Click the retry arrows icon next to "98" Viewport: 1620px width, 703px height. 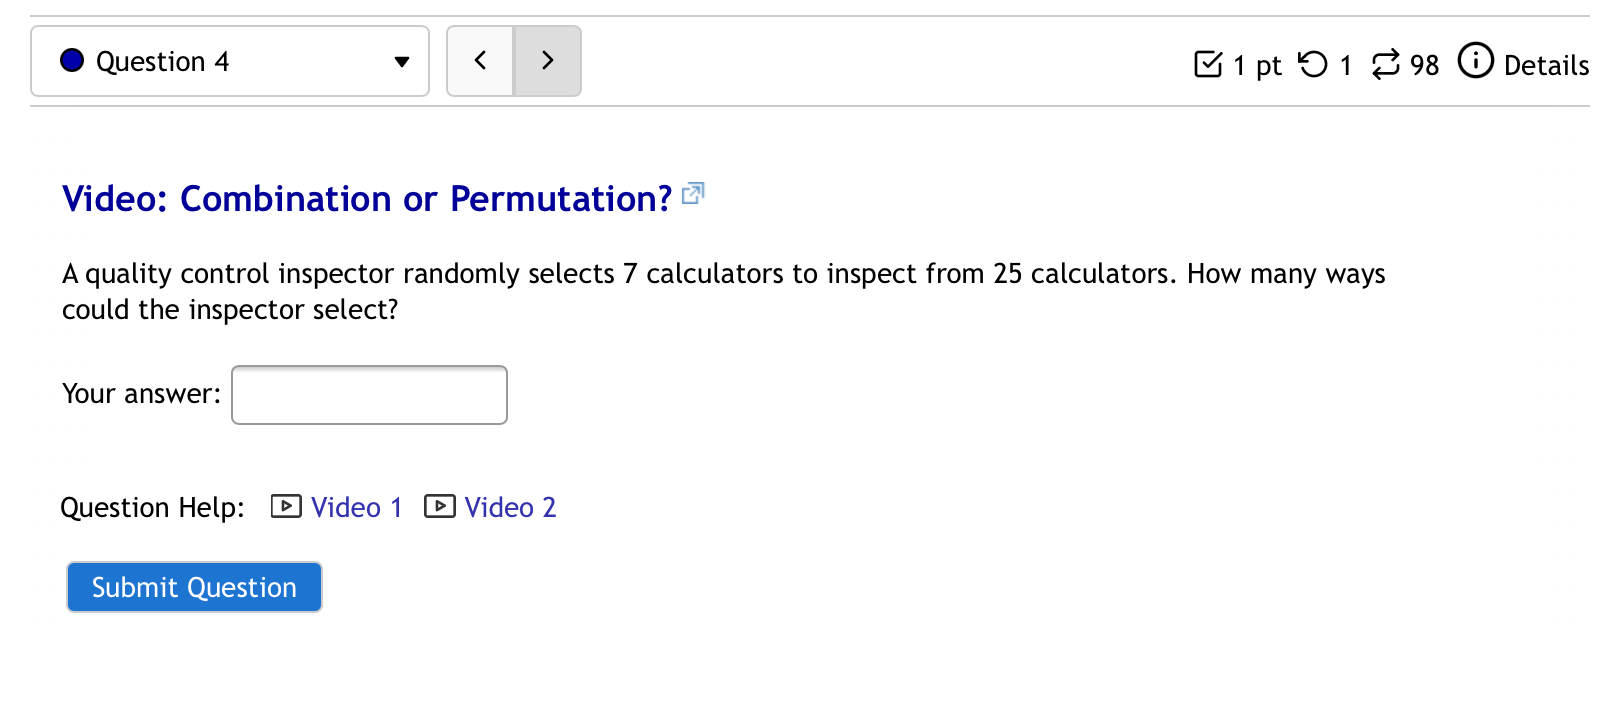coord(1386,64)
